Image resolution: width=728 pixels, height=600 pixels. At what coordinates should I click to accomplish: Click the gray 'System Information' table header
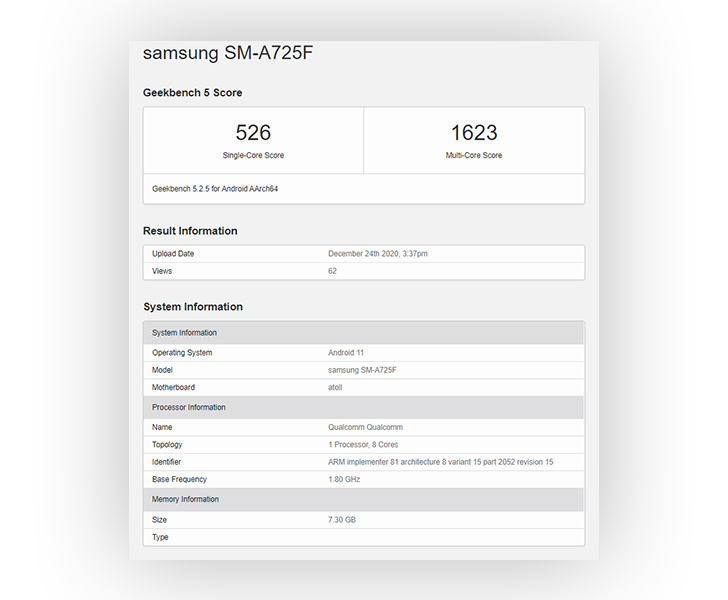[x=364, y=333]
